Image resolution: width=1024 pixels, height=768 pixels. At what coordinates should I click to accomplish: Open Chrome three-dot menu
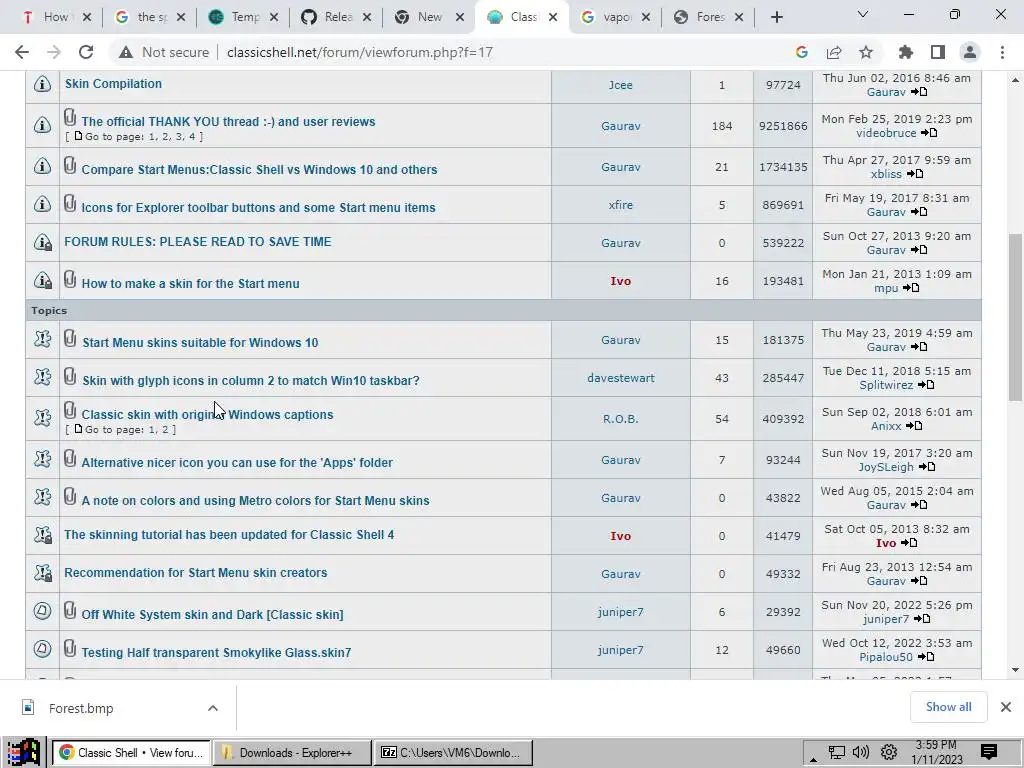[x=1002, y=52]
